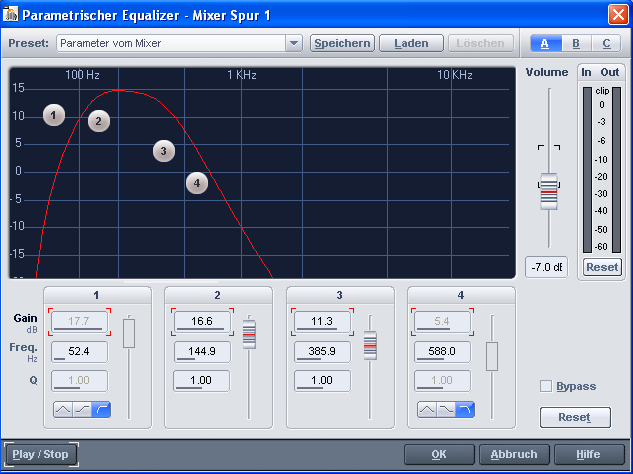Viewport: 633px width, 474px height.
Task: Click band 2 Q field
Action: [x=201, y=381]
